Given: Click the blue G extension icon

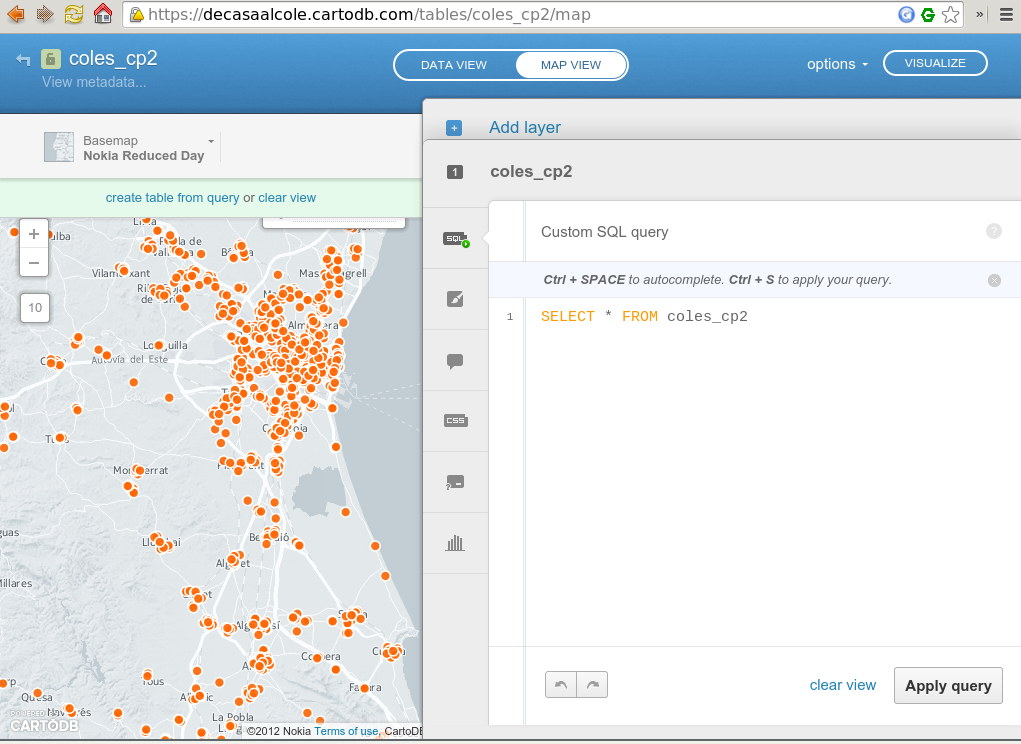Looking at the screenshot, I should 906,14.
